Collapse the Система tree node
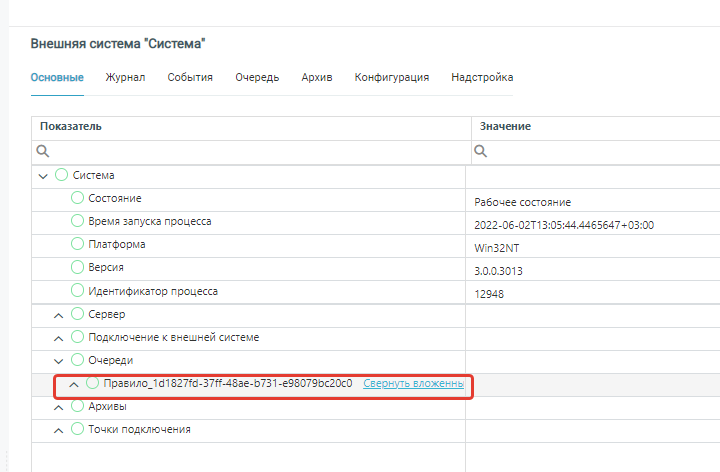720x472 pixels. coord(43,176)
